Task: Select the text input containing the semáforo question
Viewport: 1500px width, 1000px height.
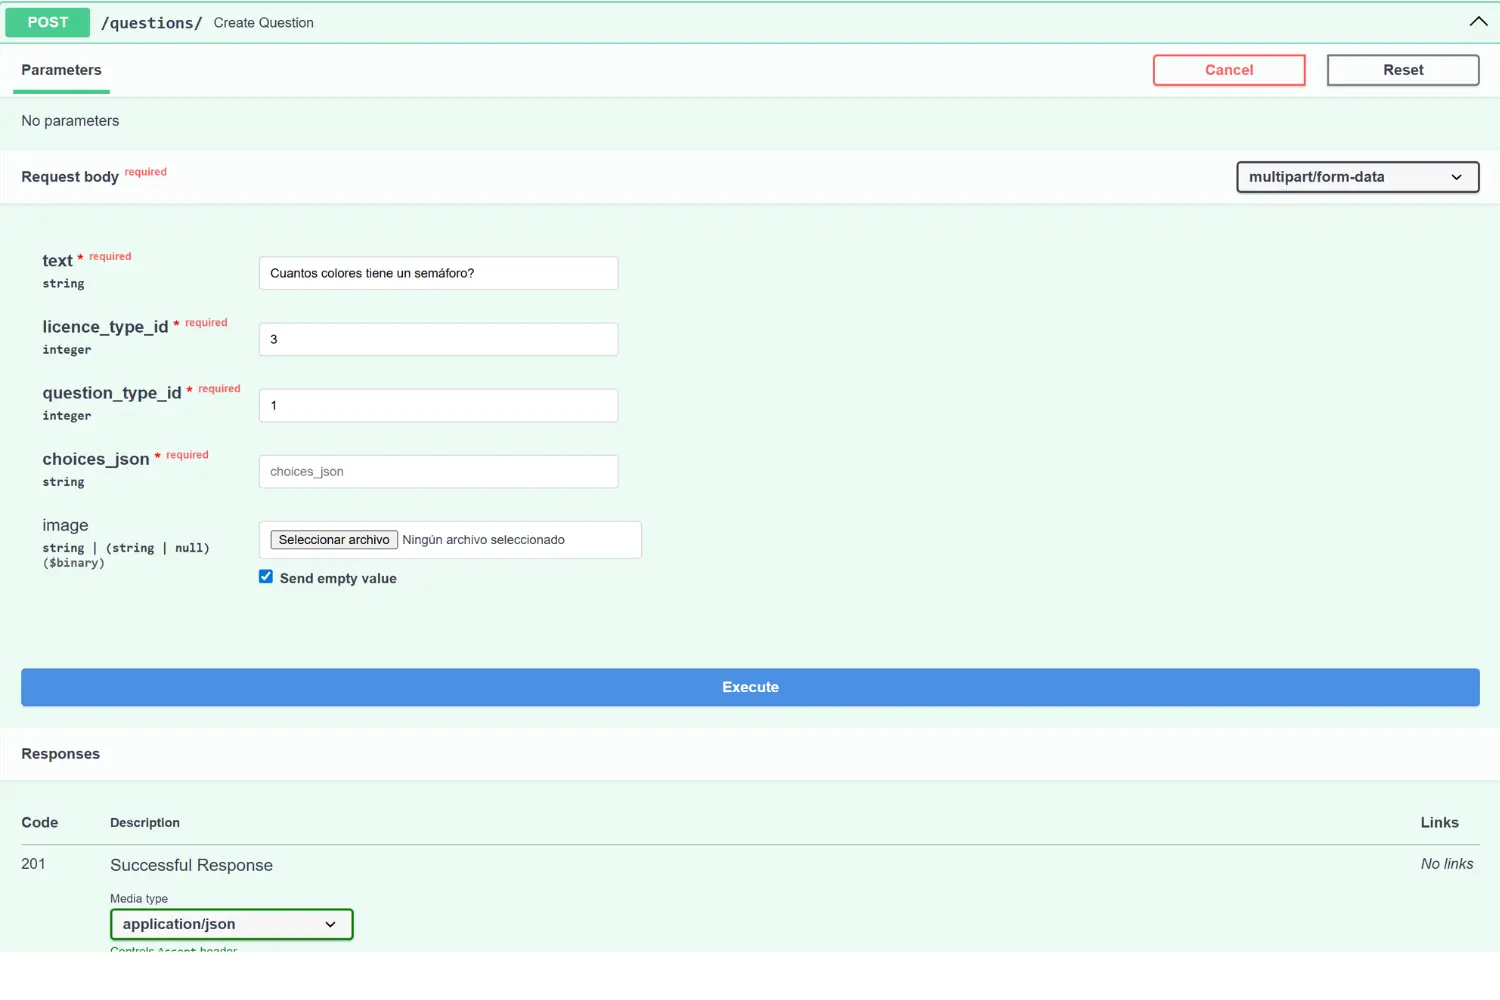Action: click(x=438, y=273)
